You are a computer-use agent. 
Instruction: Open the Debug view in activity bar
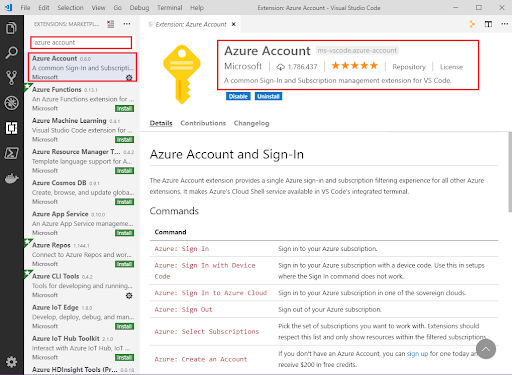pyautogui.click(x=11, y=103)
